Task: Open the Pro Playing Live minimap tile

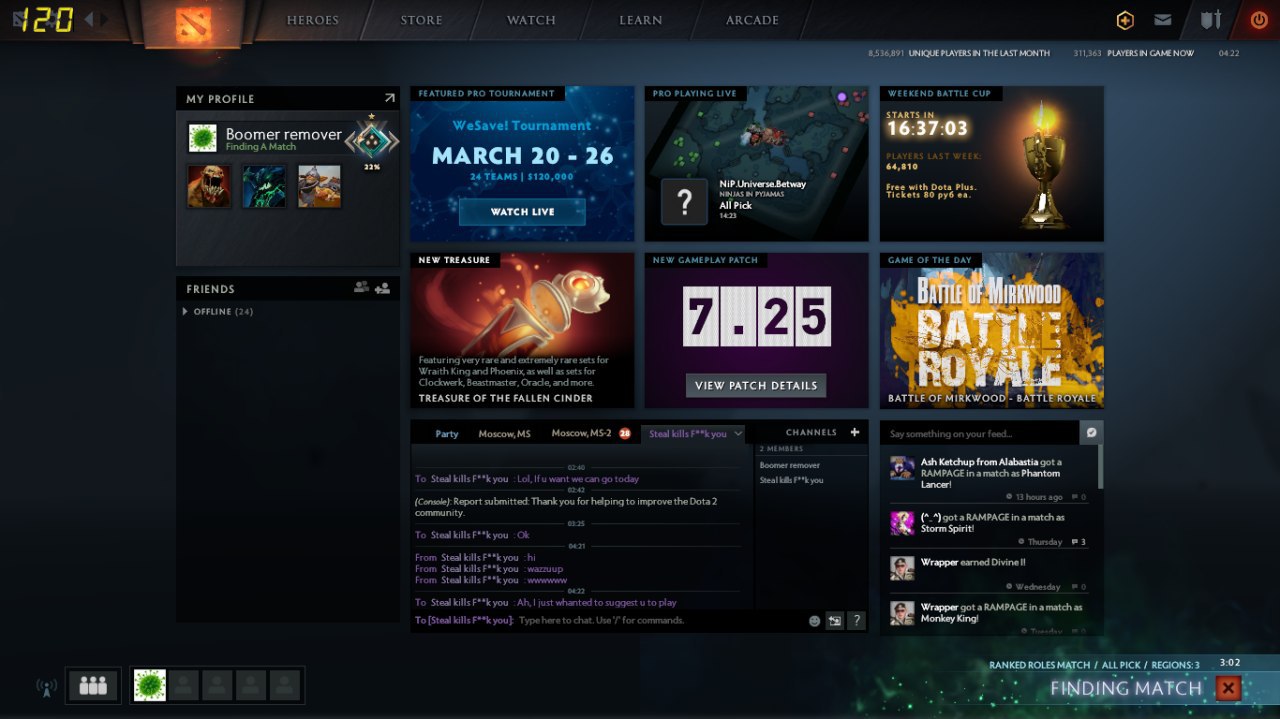Action: coord(756,164)
